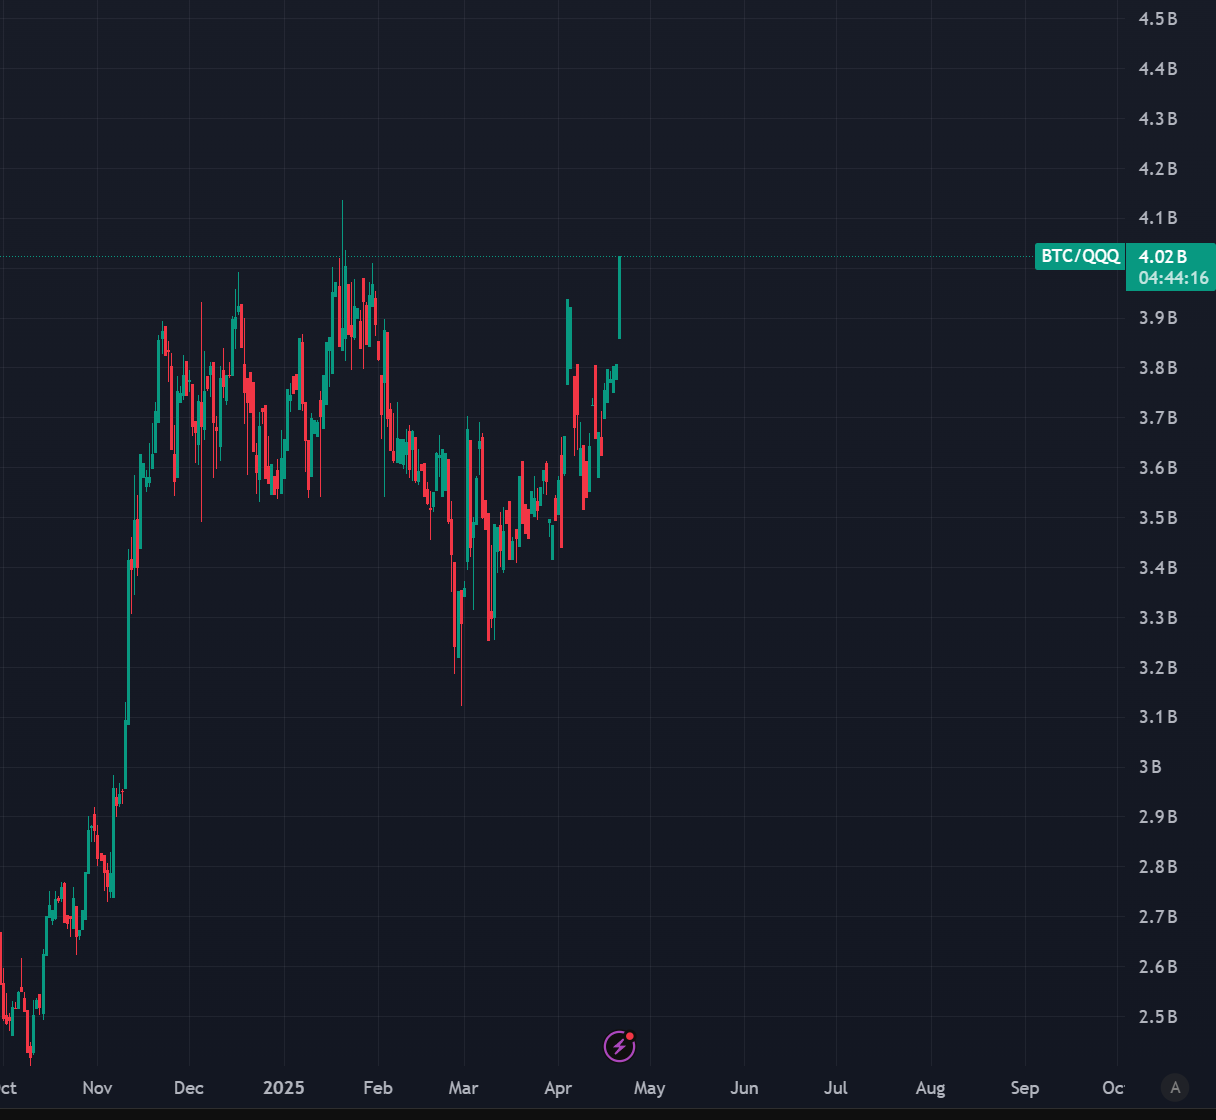Click the Feb label on time axis
The height and width of the screenshot is (1120, 1216).
[x=378, y=1087]
